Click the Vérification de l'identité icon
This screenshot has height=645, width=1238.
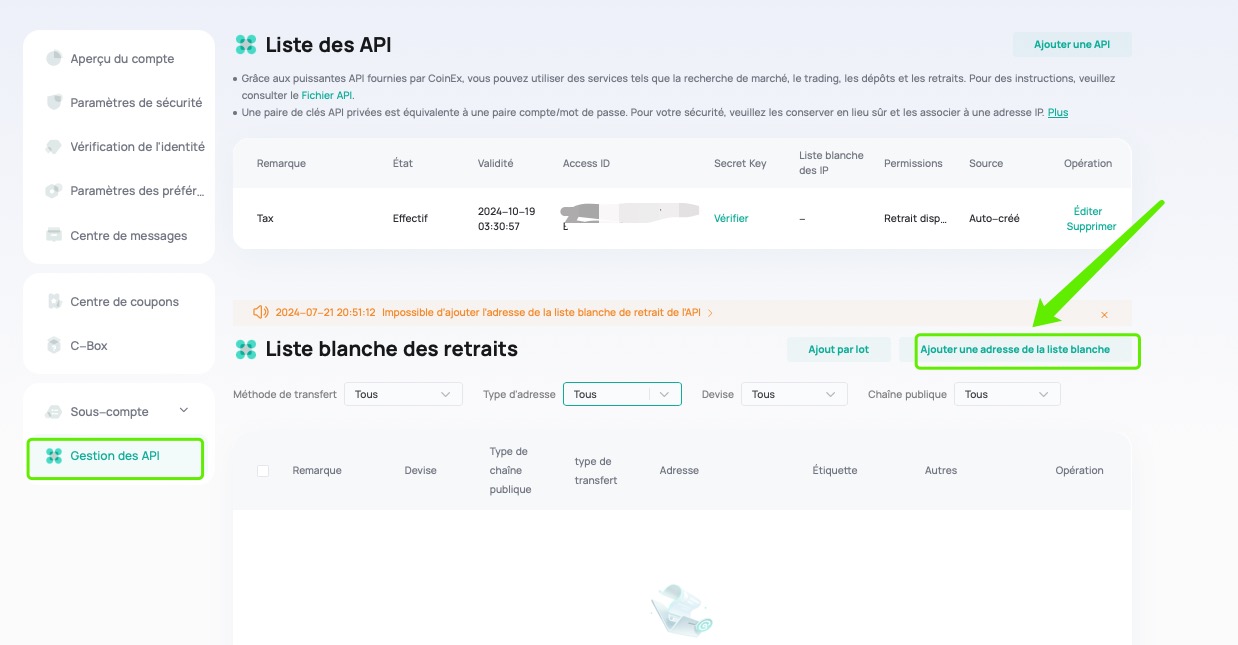point(54,147)
